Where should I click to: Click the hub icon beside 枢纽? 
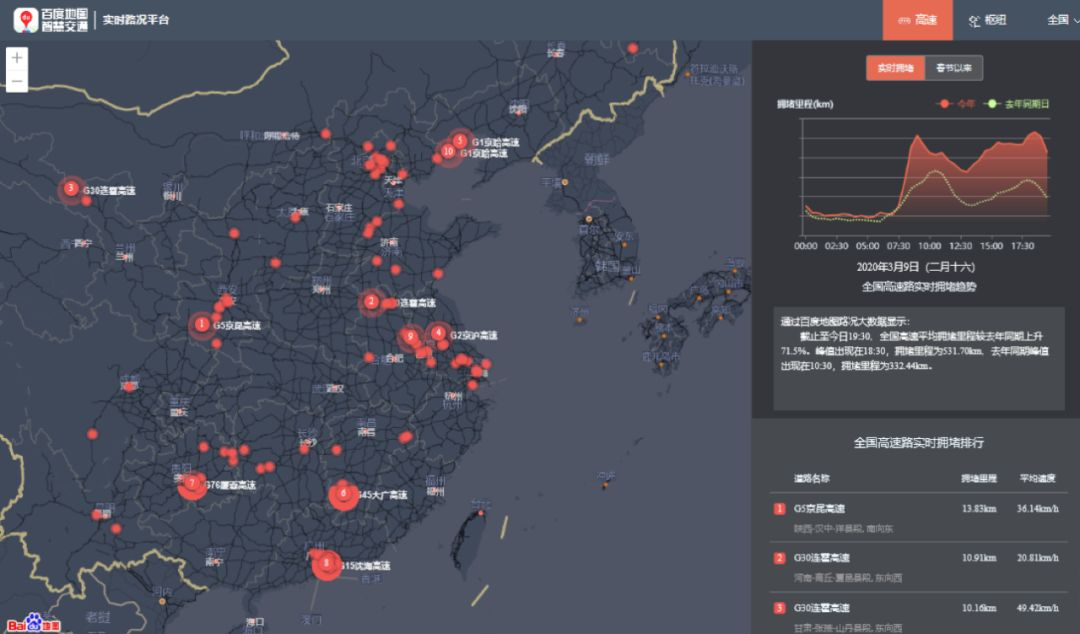click(974, 21)
